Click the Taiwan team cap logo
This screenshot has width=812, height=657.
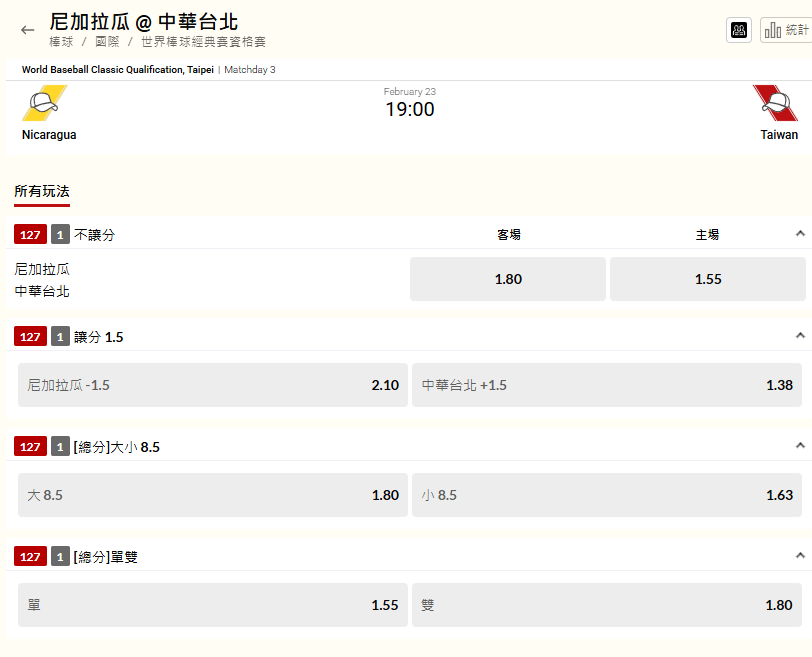[775, 103]
